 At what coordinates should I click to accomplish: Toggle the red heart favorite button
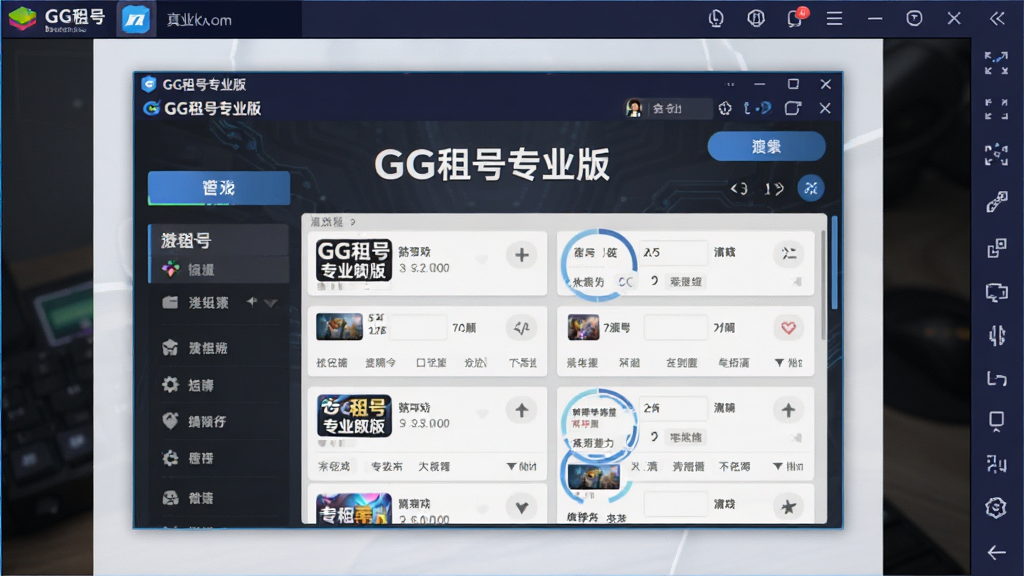tap(788, 328)
